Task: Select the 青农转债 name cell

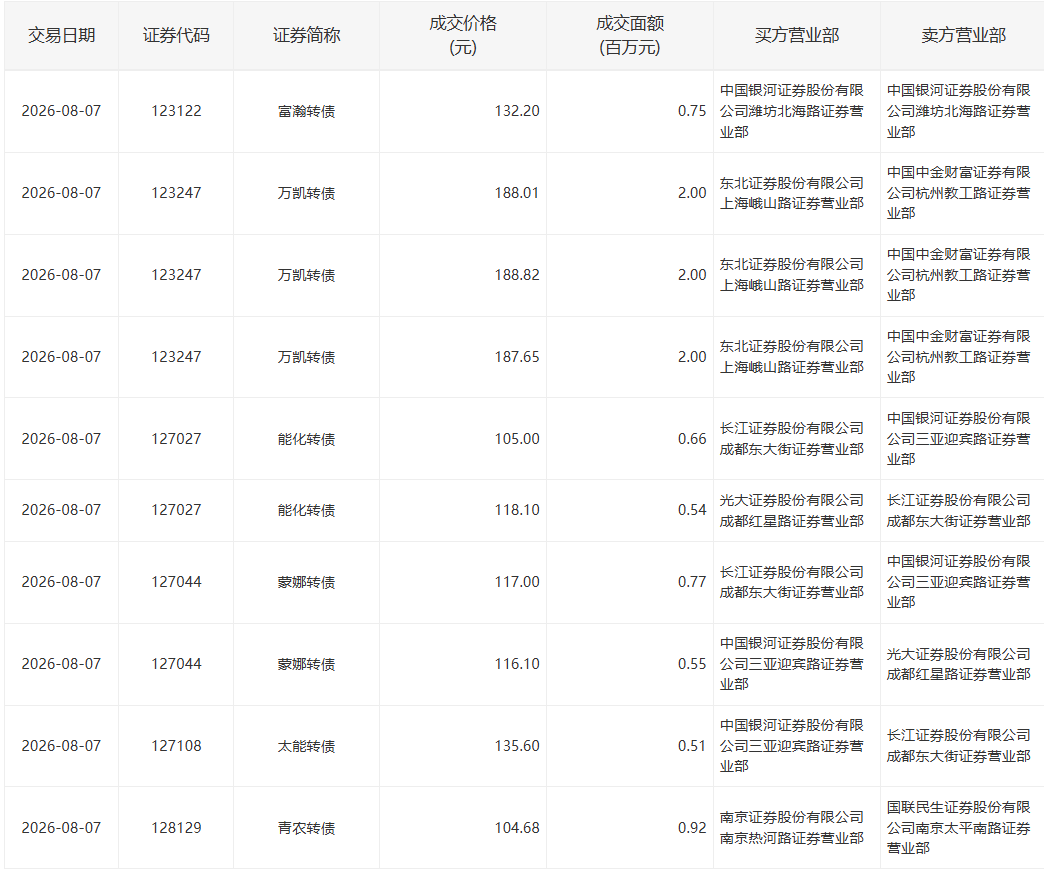Action: coord(306,828)
